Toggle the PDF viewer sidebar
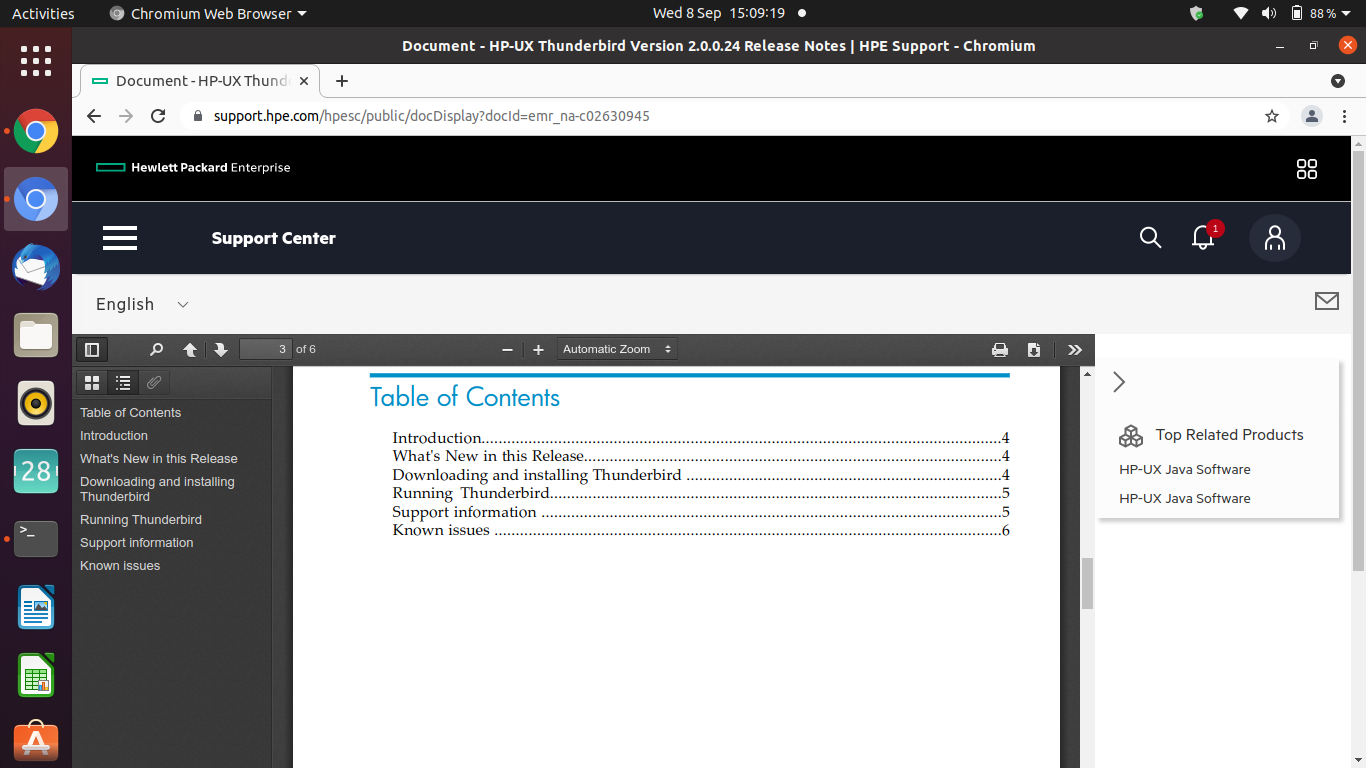 point(92,349)
